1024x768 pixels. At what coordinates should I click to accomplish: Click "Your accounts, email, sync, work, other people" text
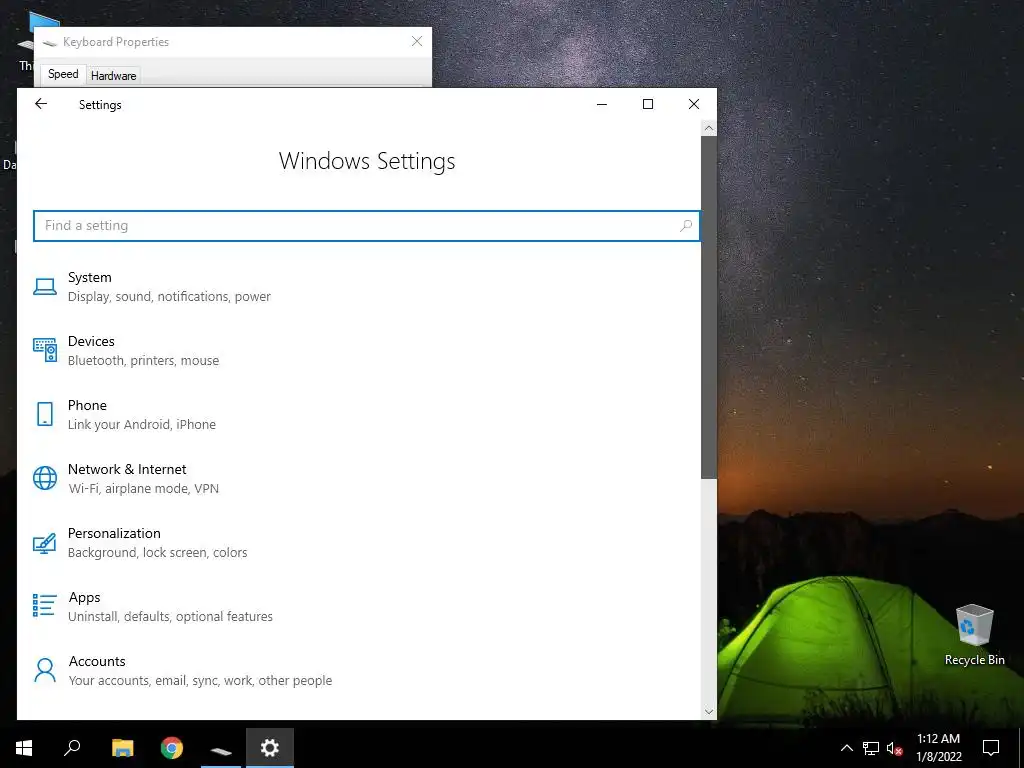(200, 680)
